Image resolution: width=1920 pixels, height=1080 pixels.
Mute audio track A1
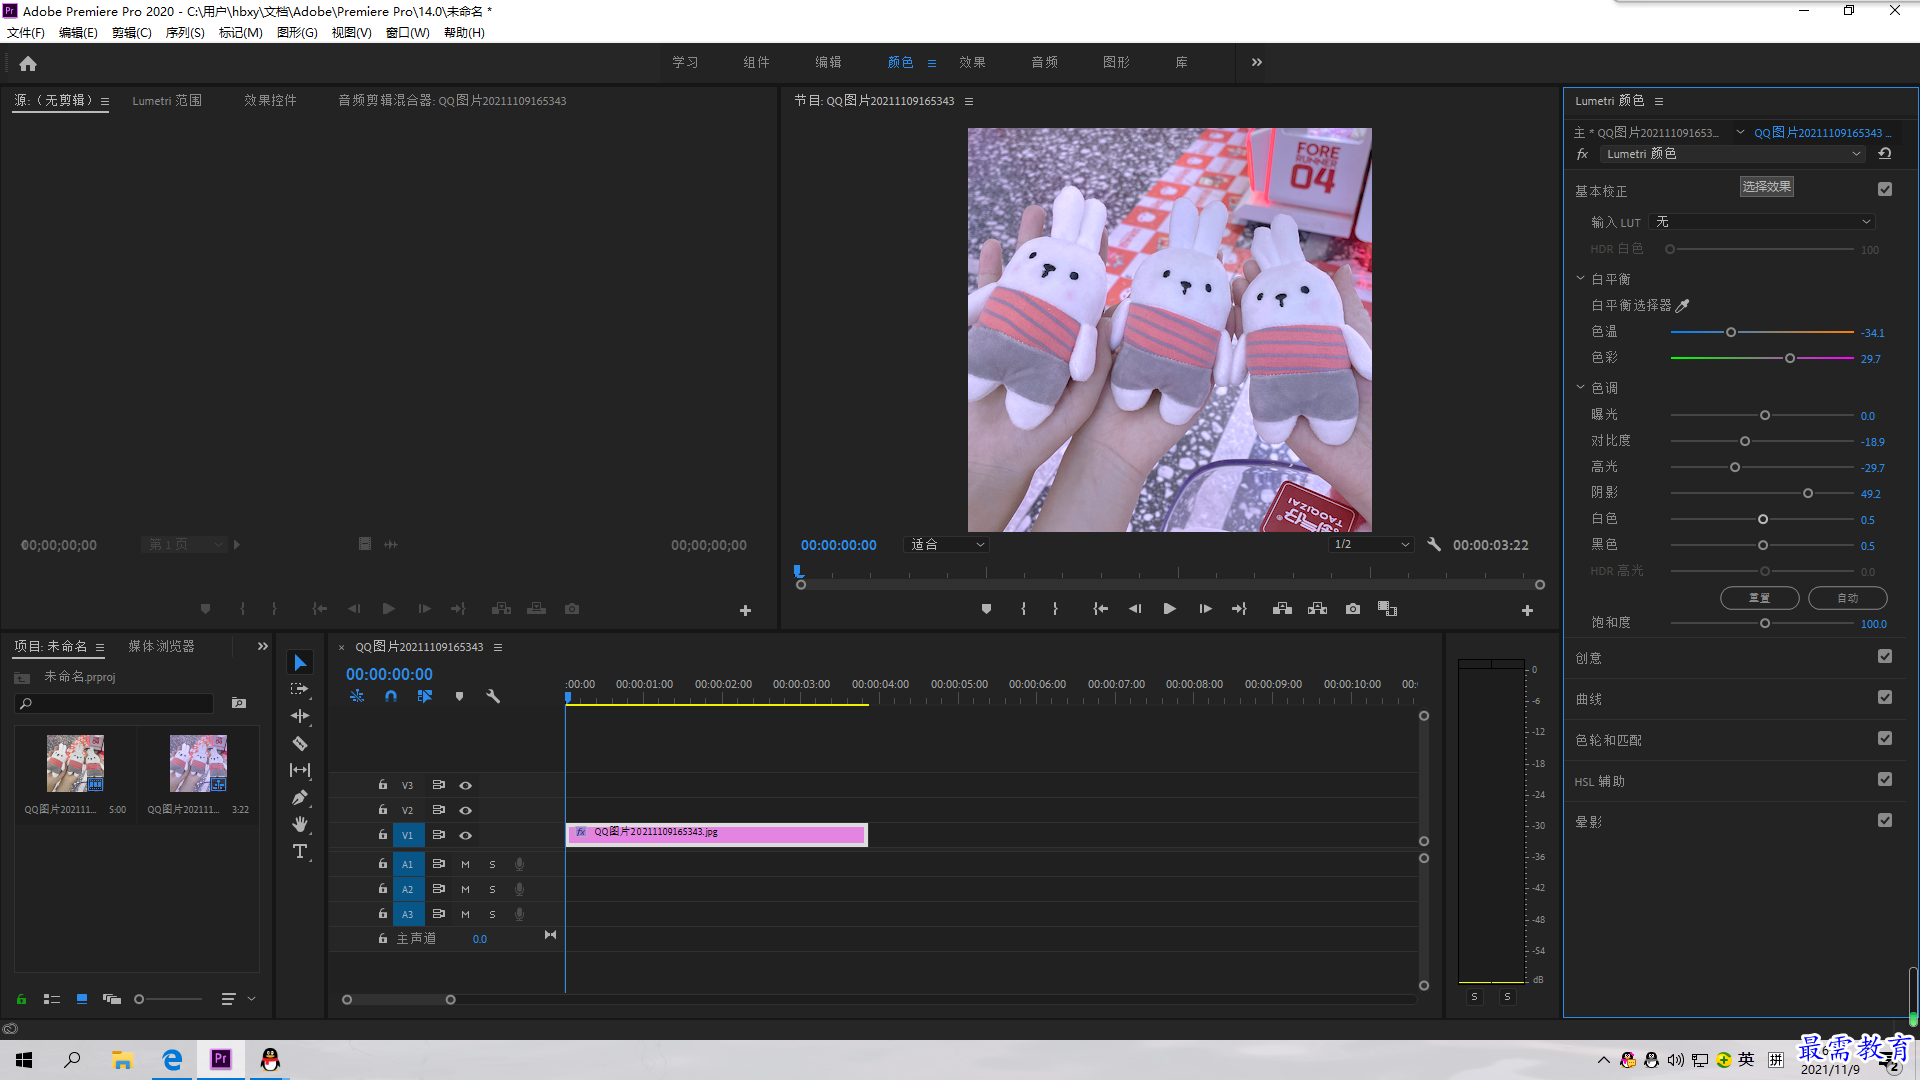tap(465, 864)
